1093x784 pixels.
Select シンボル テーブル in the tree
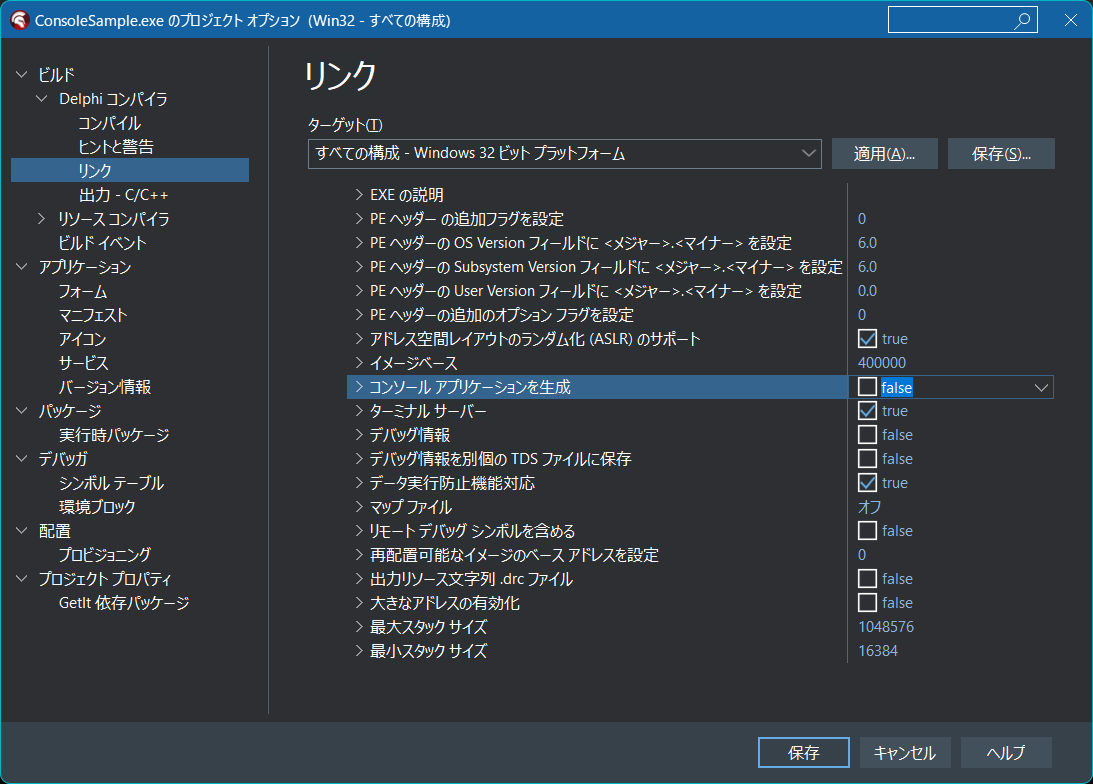click(x=112, y=483)
